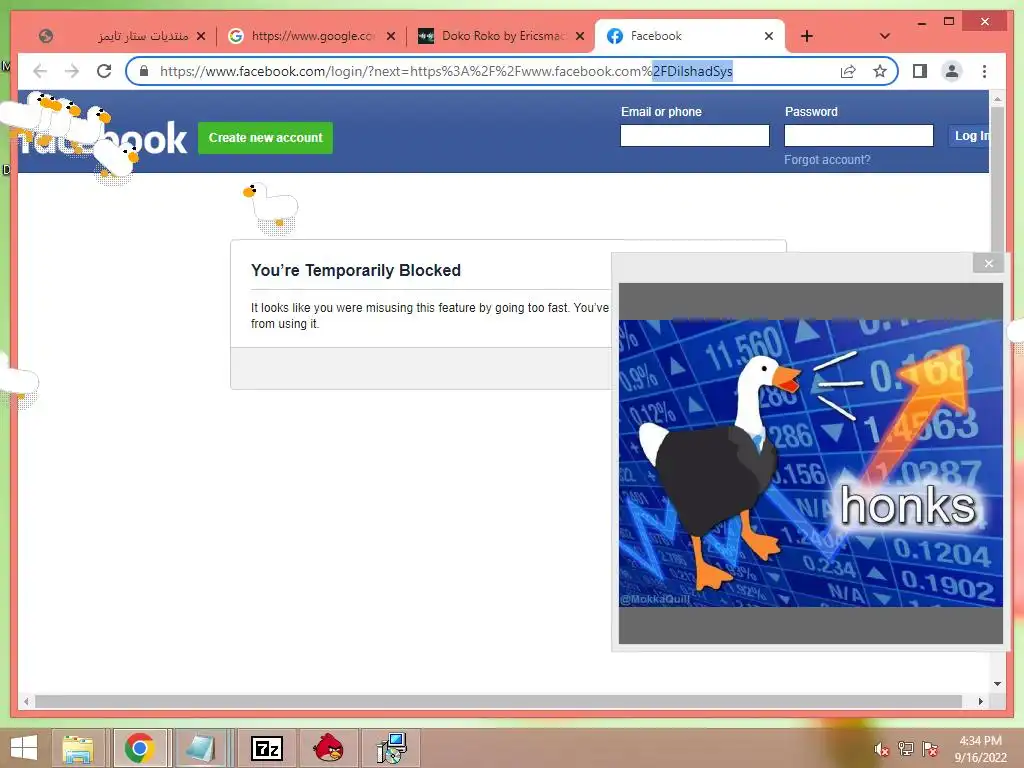Image resolution: width=1024 pixels, height=768 pixels.
Task: Click Create new account button
Action: (265, 138)
